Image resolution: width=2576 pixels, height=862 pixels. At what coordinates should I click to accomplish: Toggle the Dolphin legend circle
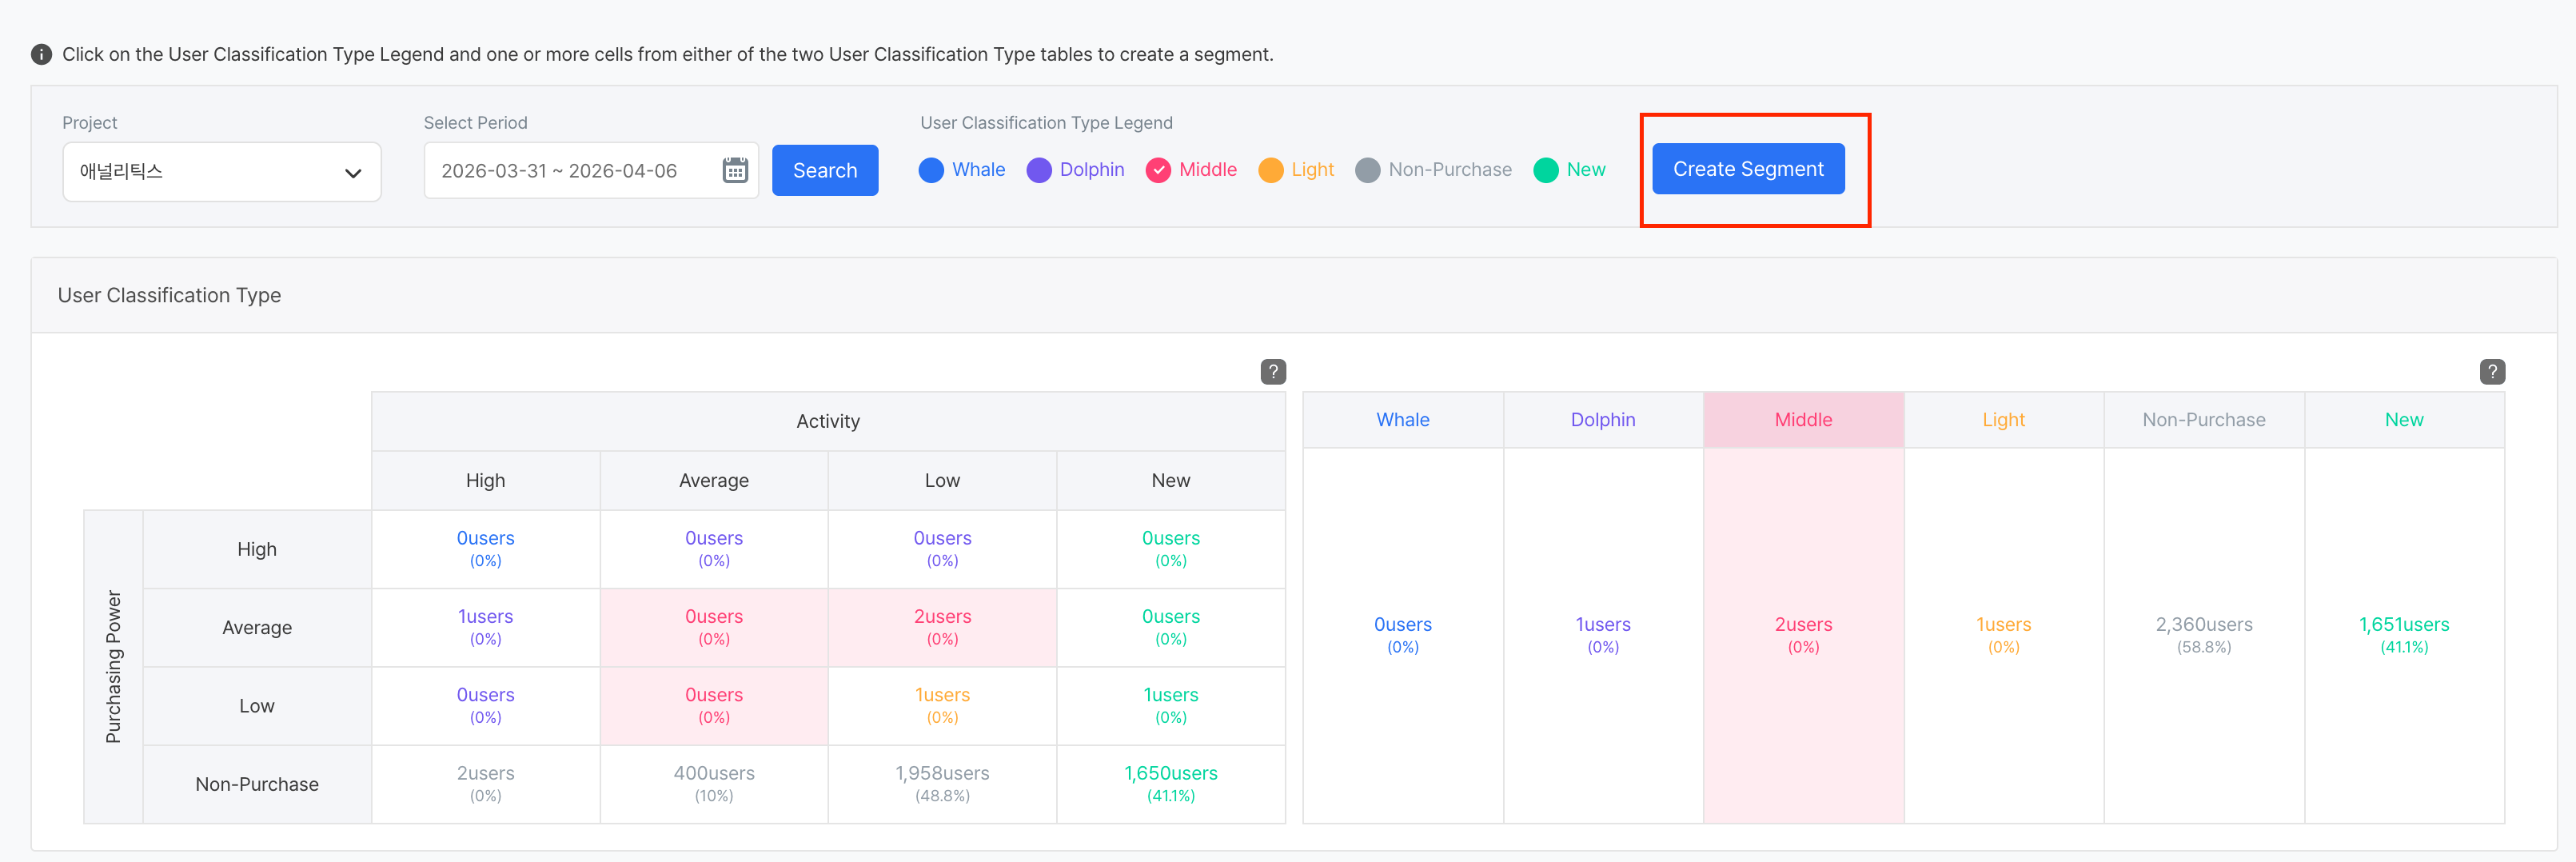pyautogui.click(x=1039, y=170)
